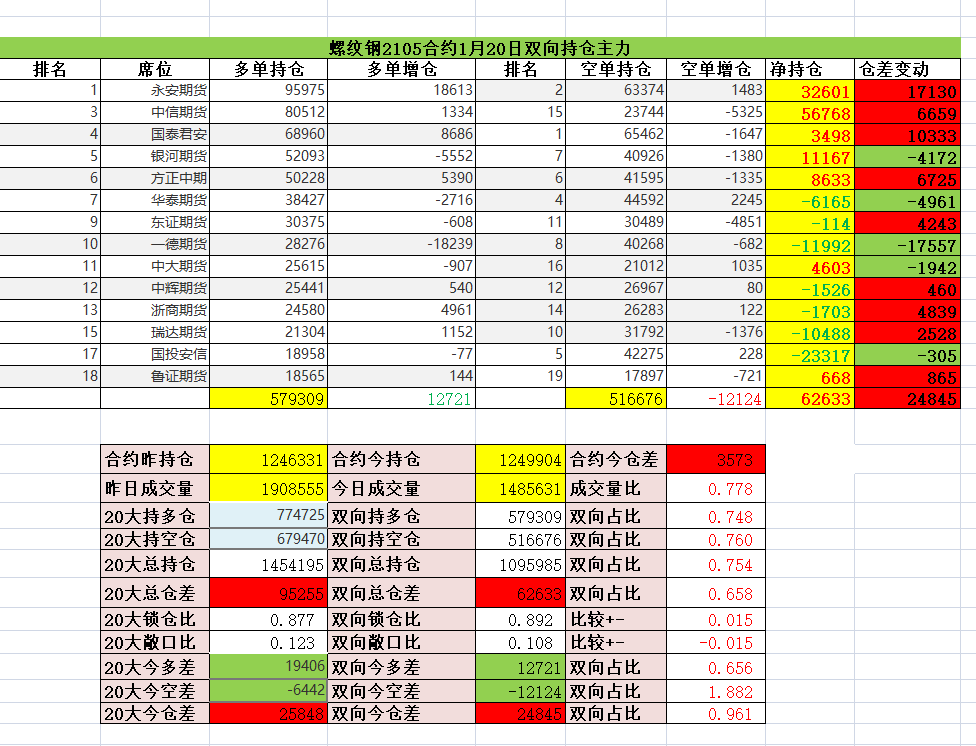
Task: Select the short total cell 516676 in yellow
Action: [616, 399]
